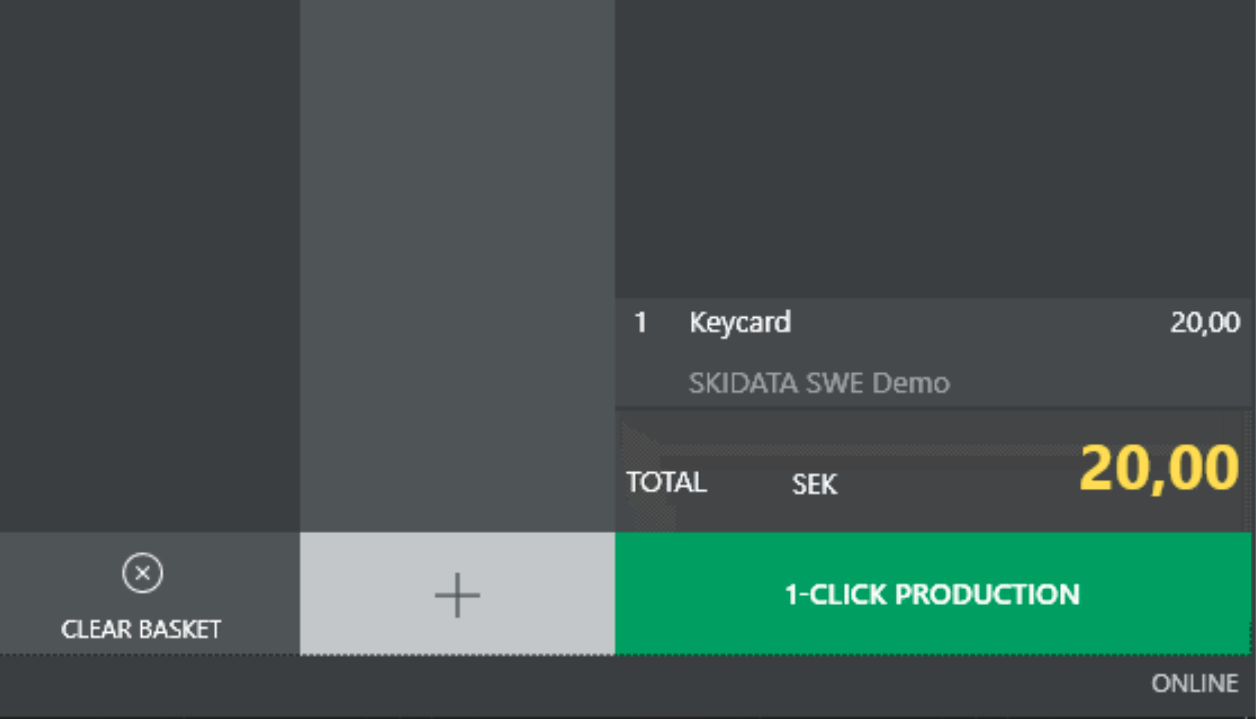Screen dimensions: 1256x719
Task: Click the CLEAR BASKET text label
Action: point(141,630)
